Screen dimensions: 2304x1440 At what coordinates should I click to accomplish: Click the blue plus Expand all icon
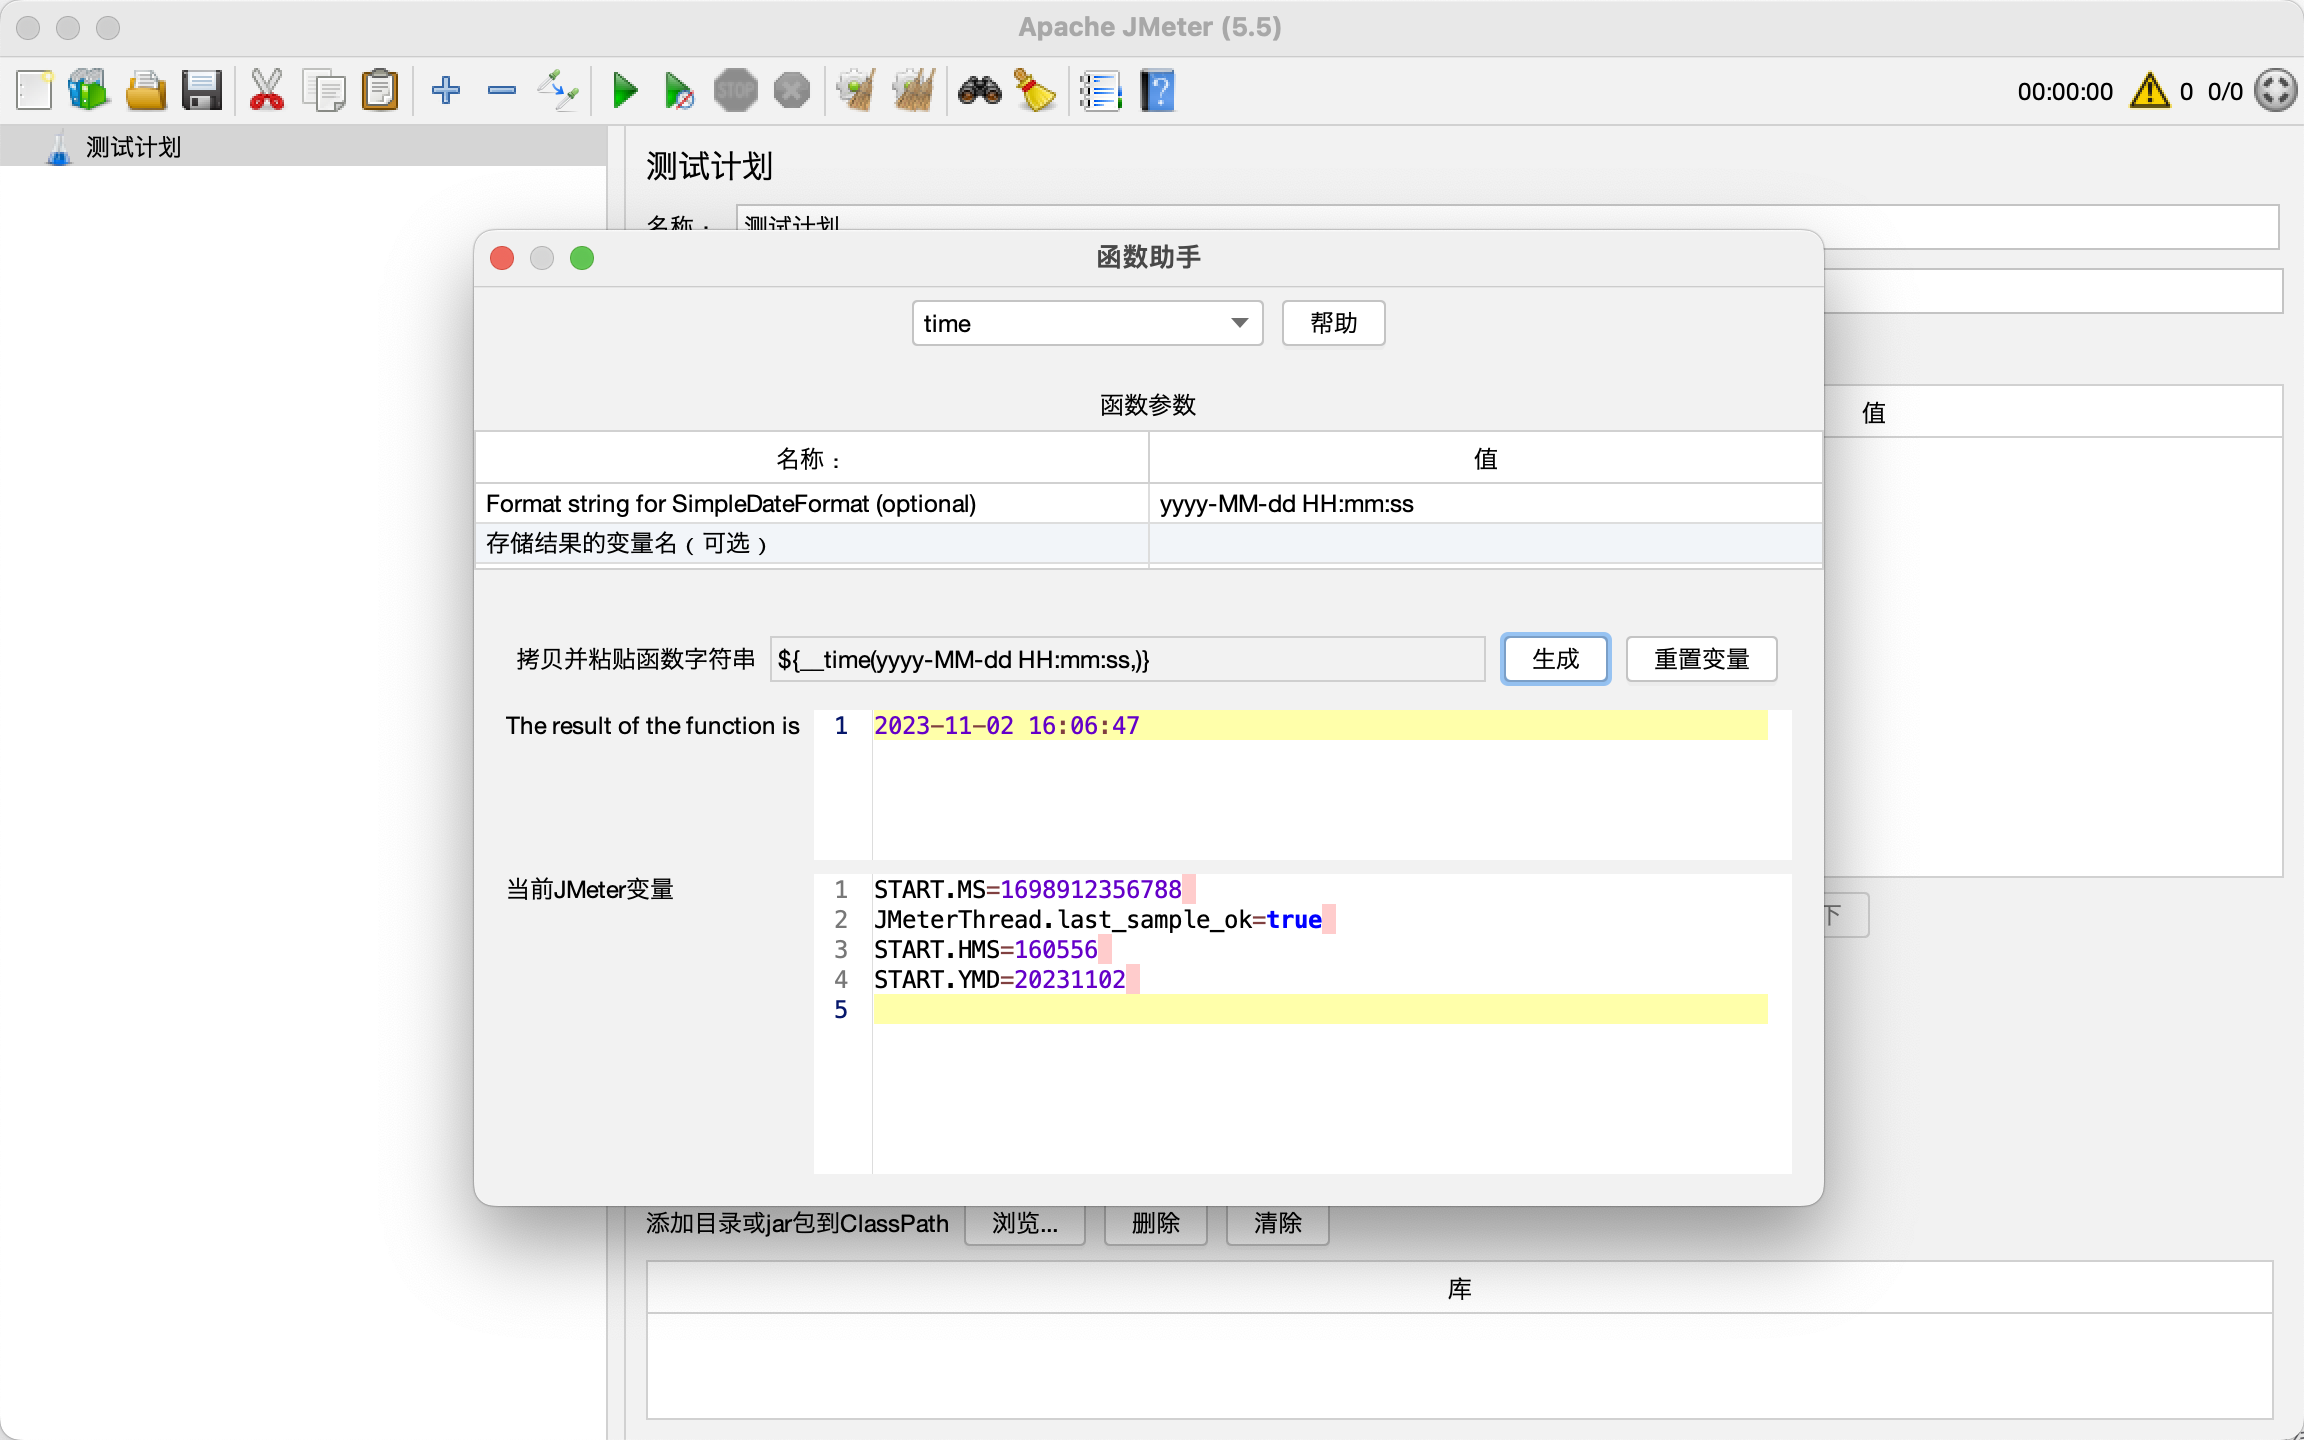446,91
